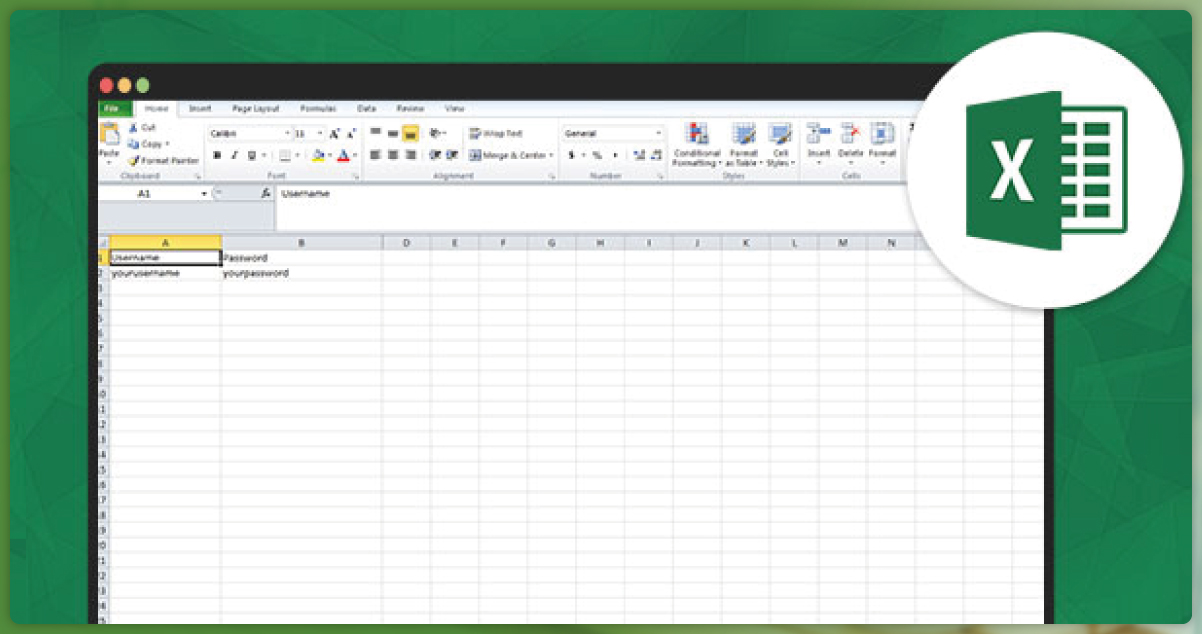The width and height of the screenshot is (1202, 634).
Task: Apply highlighted bottom vertical alignment
Action: click(x=410, y=133)
